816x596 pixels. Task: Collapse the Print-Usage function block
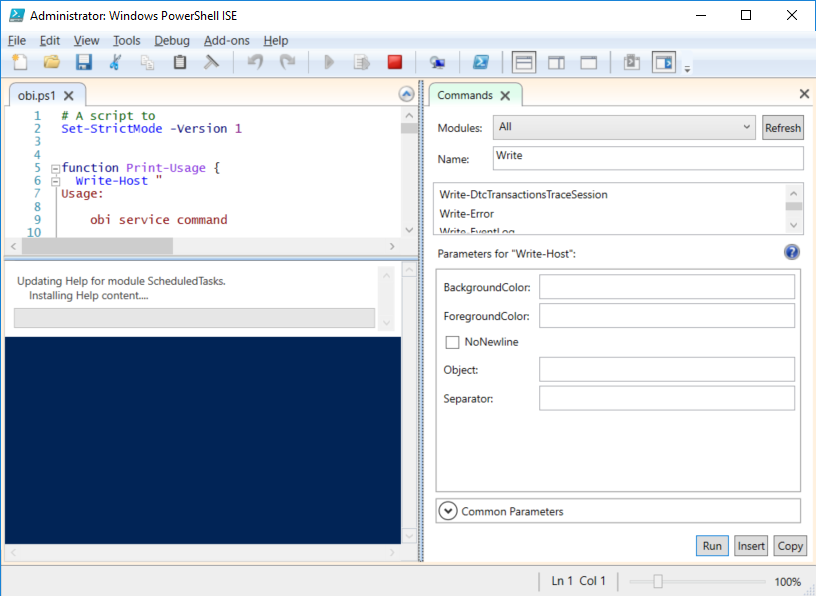55,168
